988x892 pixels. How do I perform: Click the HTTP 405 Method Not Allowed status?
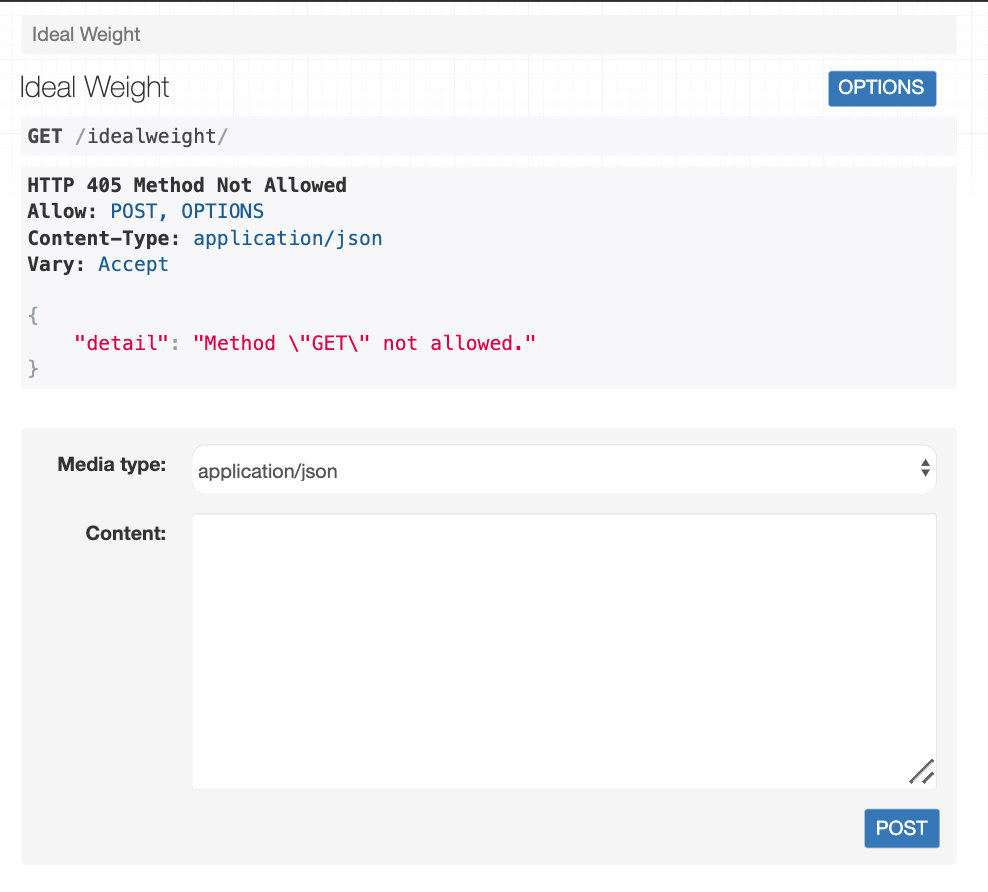click(187, 185)
